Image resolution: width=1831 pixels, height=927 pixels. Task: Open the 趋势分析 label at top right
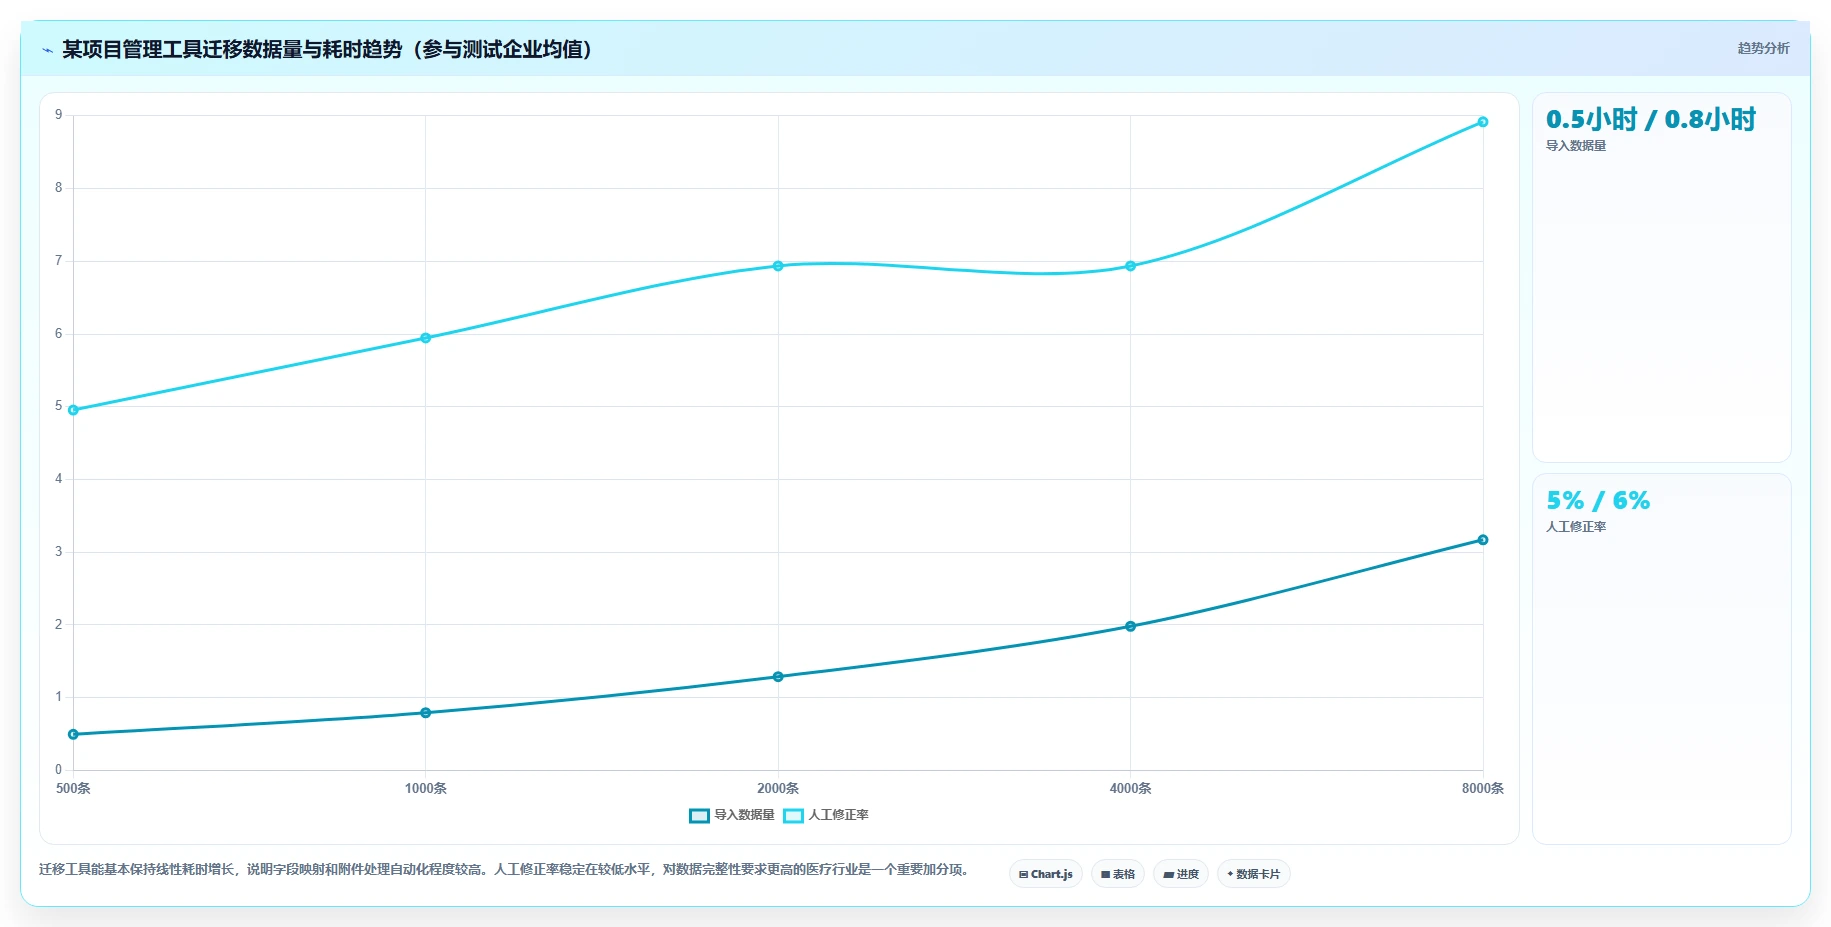(x=1763, y=48)
